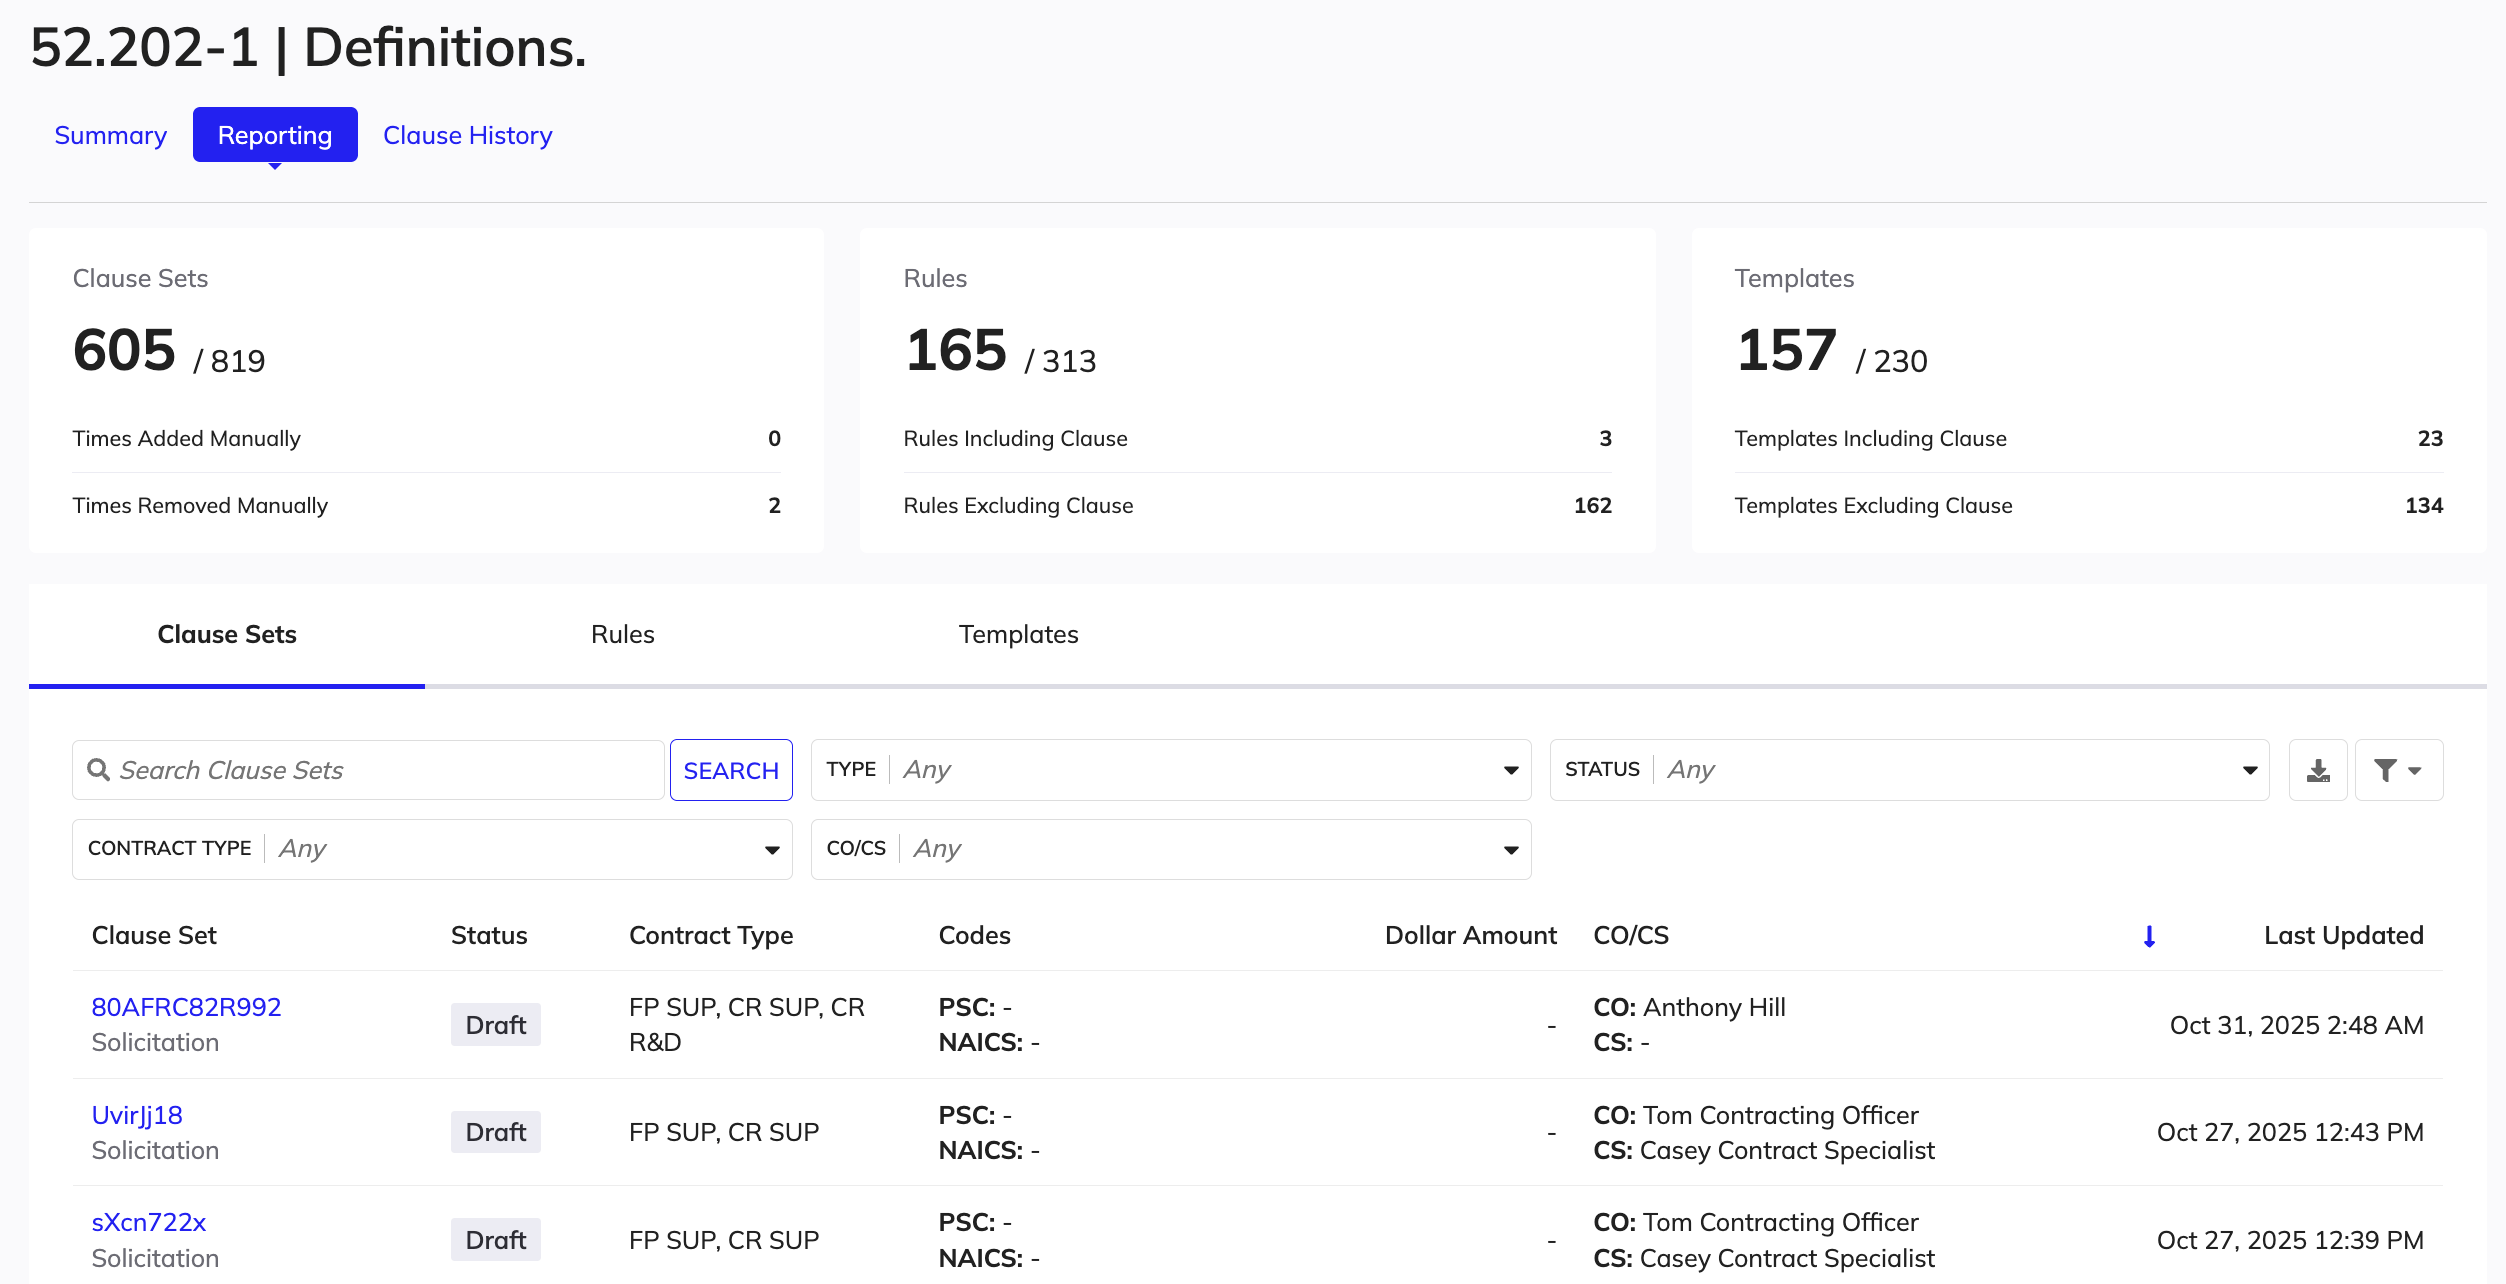Click the Clause Set column header
This screenshot has height=1284, width=2506.
tap(154, 936)
